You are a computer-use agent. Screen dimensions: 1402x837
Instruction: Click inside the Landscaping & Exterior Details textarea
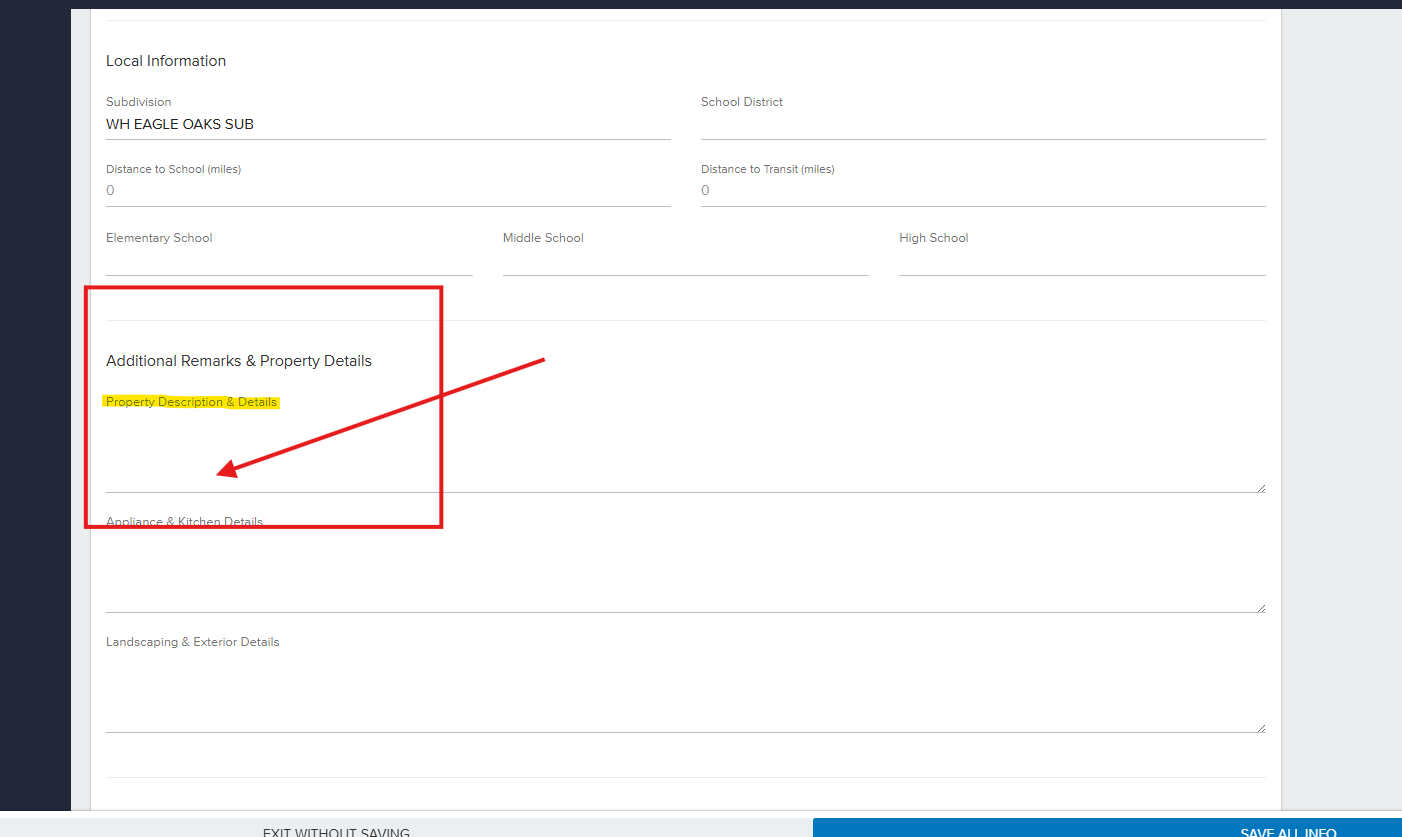click(685, 692)
